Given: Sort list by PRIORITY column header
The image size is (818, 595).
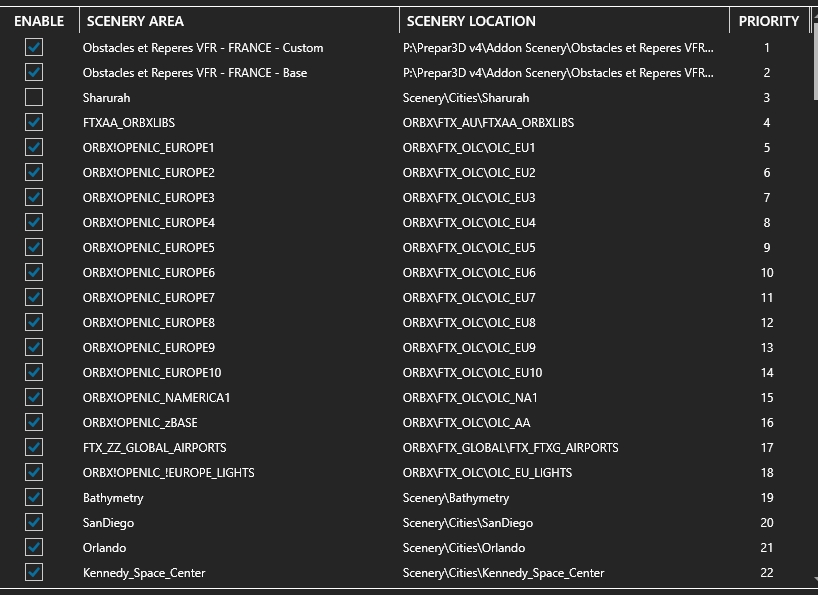Looking at the screenshot, I should point(769,21).
